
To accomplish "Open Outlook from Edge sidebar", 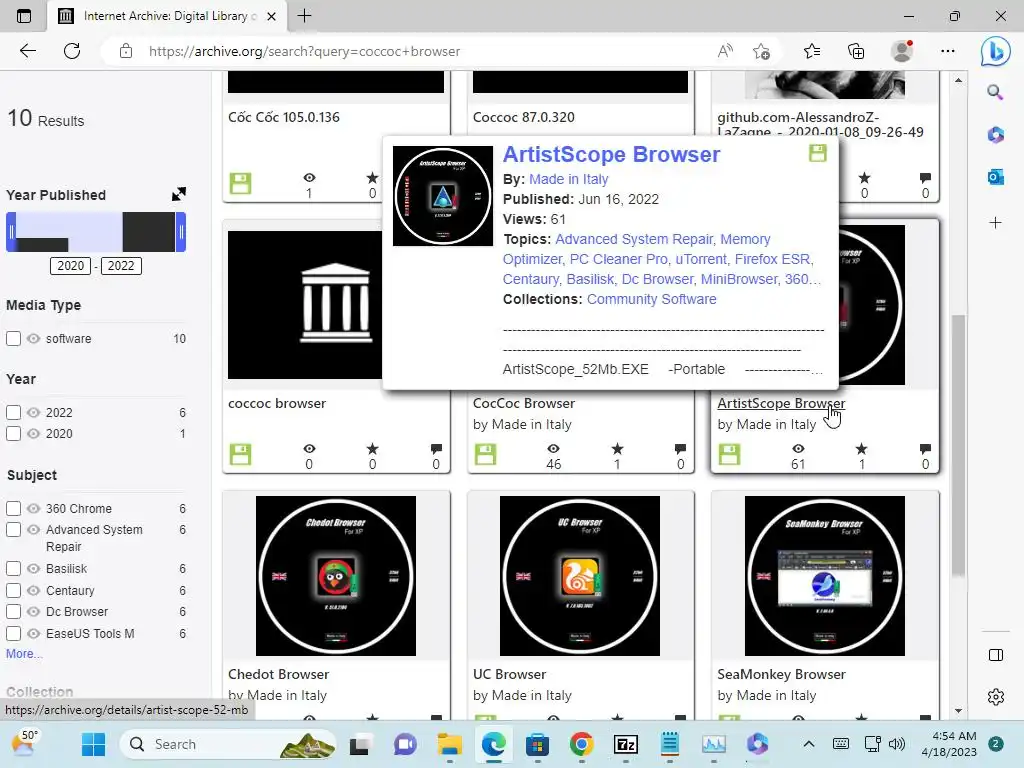I will (x=995, y=176).
